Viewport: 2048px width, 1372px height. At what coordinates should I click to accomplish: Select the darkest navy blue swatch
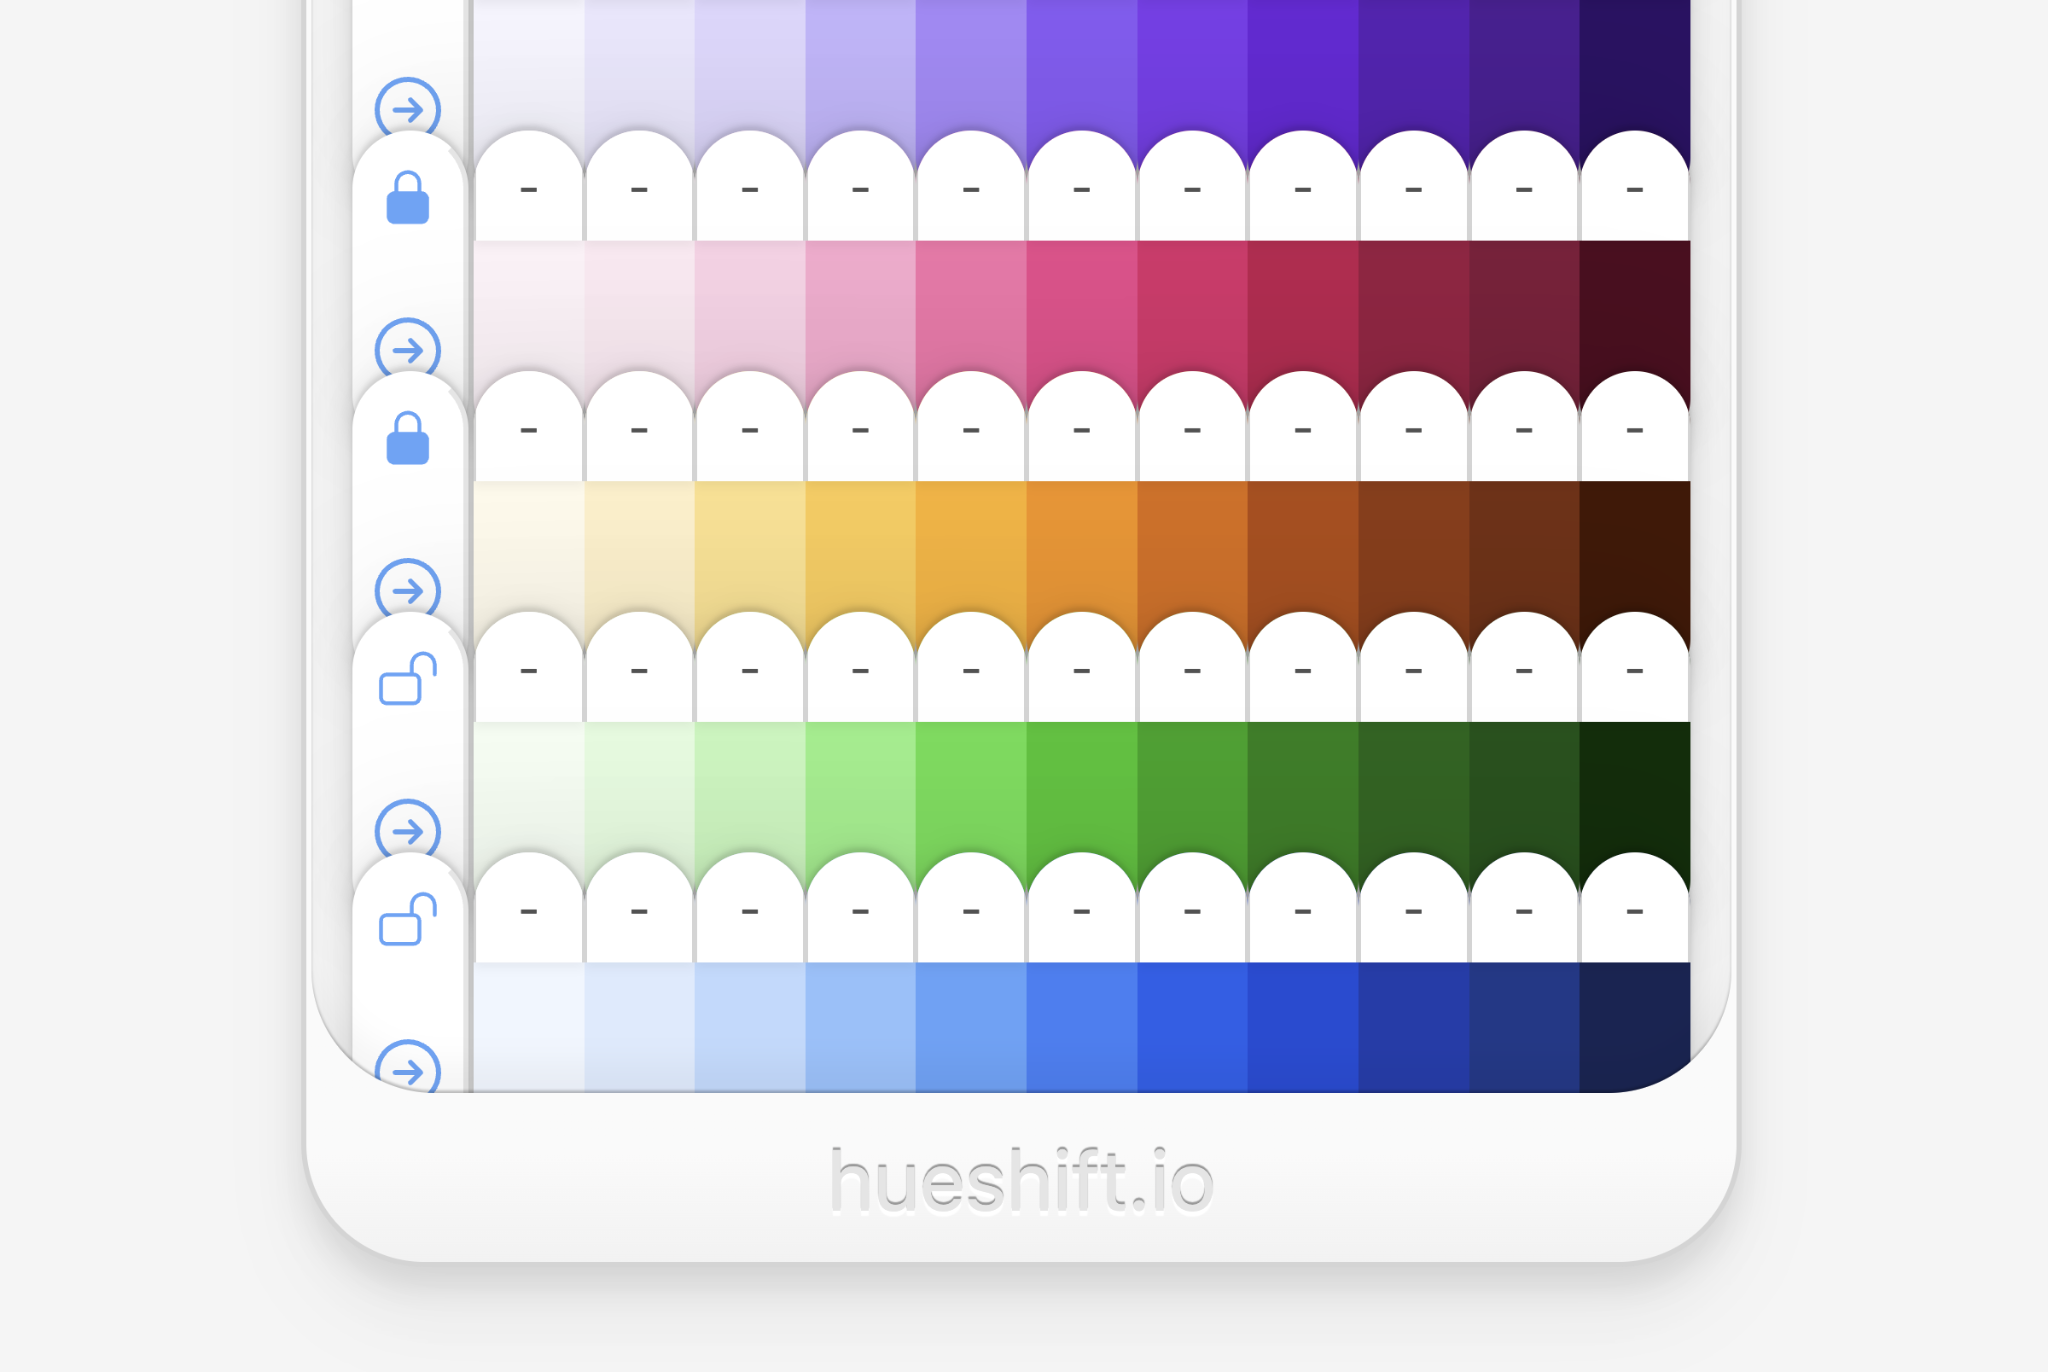coord(1634,1020)
